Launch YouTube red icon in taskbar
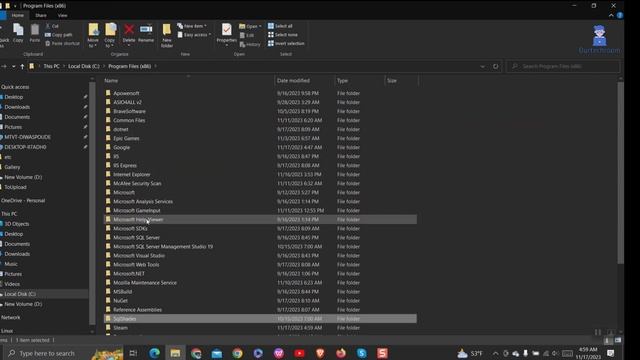 pos(300,353)
